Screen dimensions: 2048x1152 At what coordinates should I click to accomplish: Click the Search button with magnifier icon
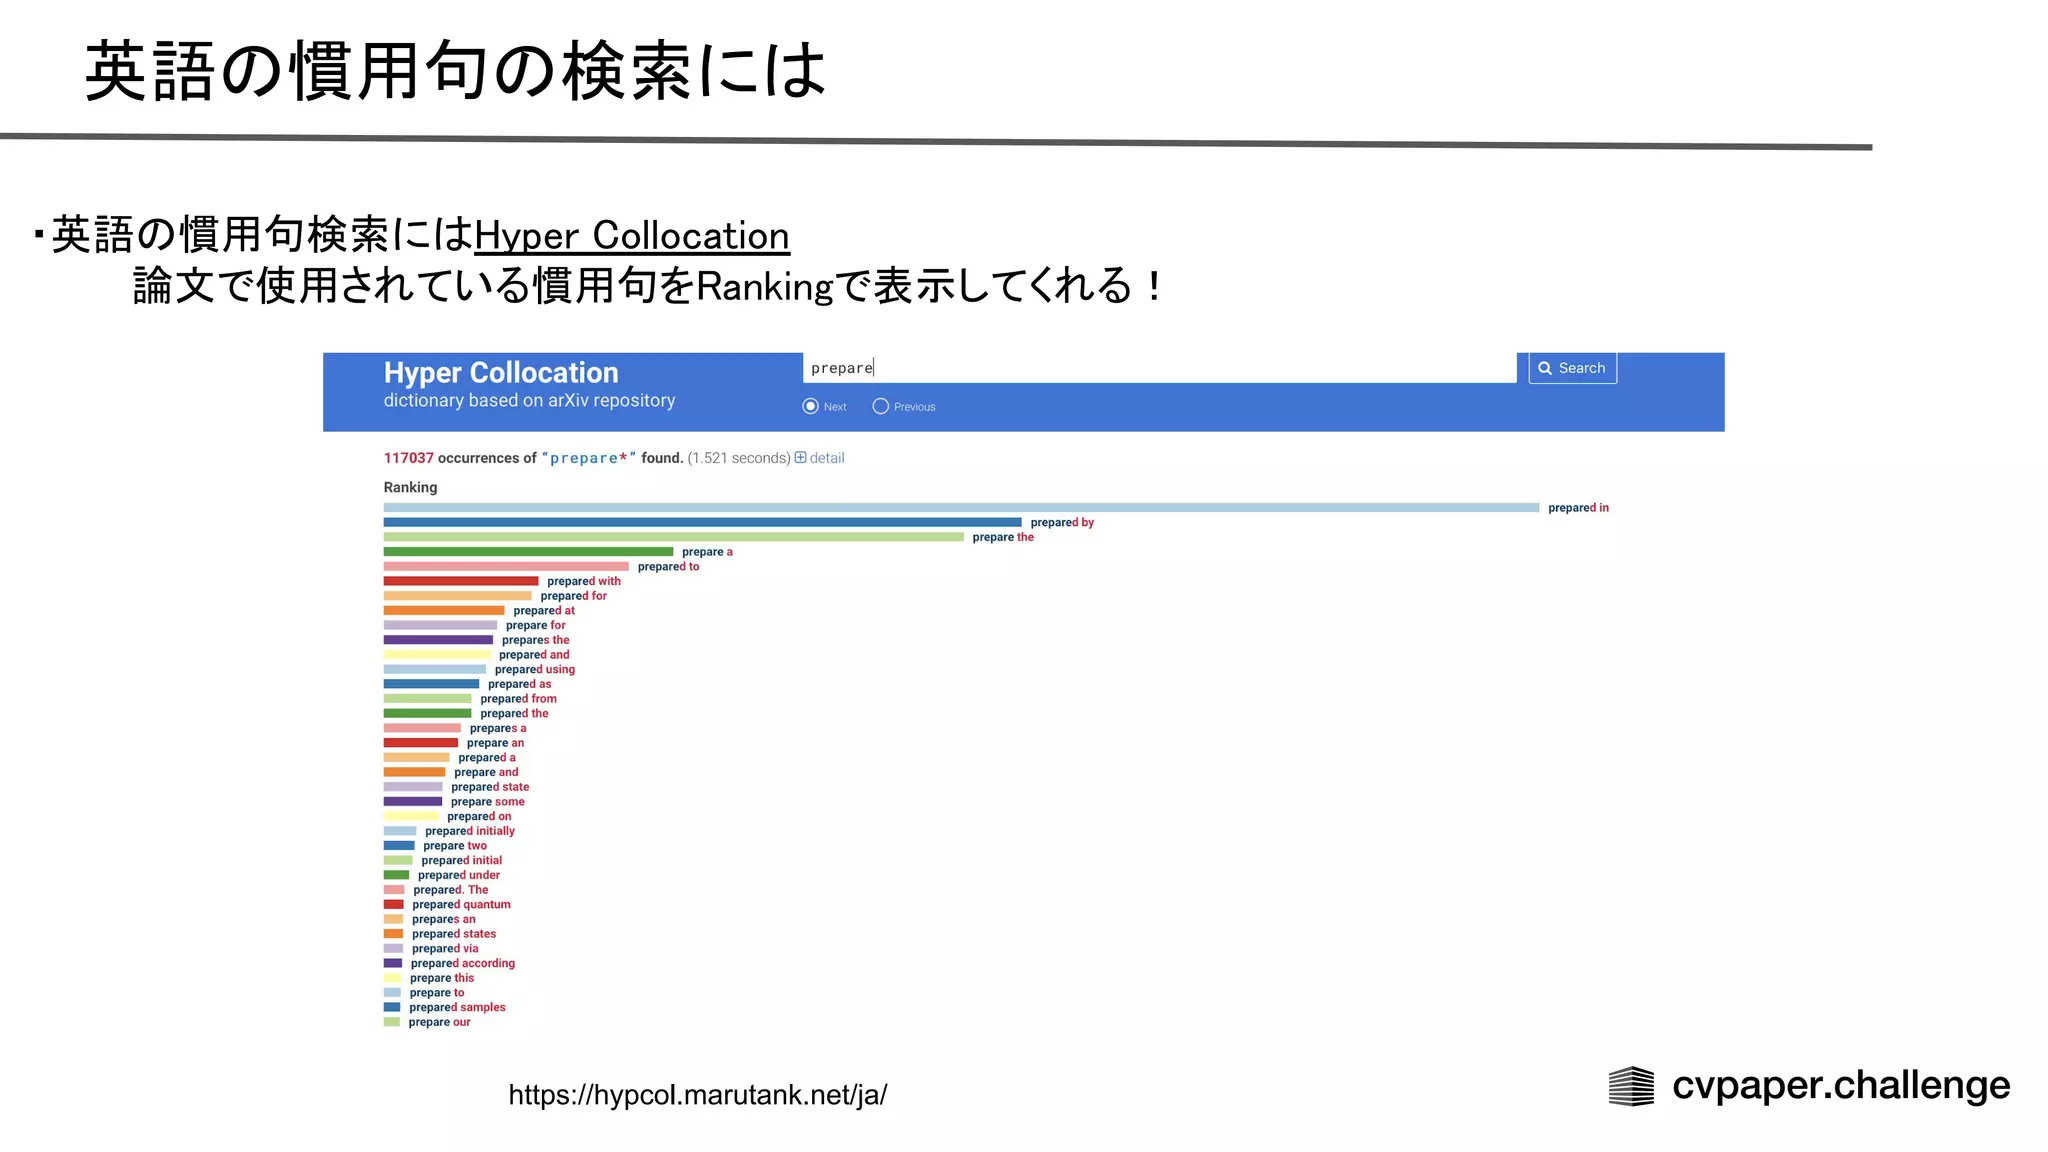click(1572, 368)
